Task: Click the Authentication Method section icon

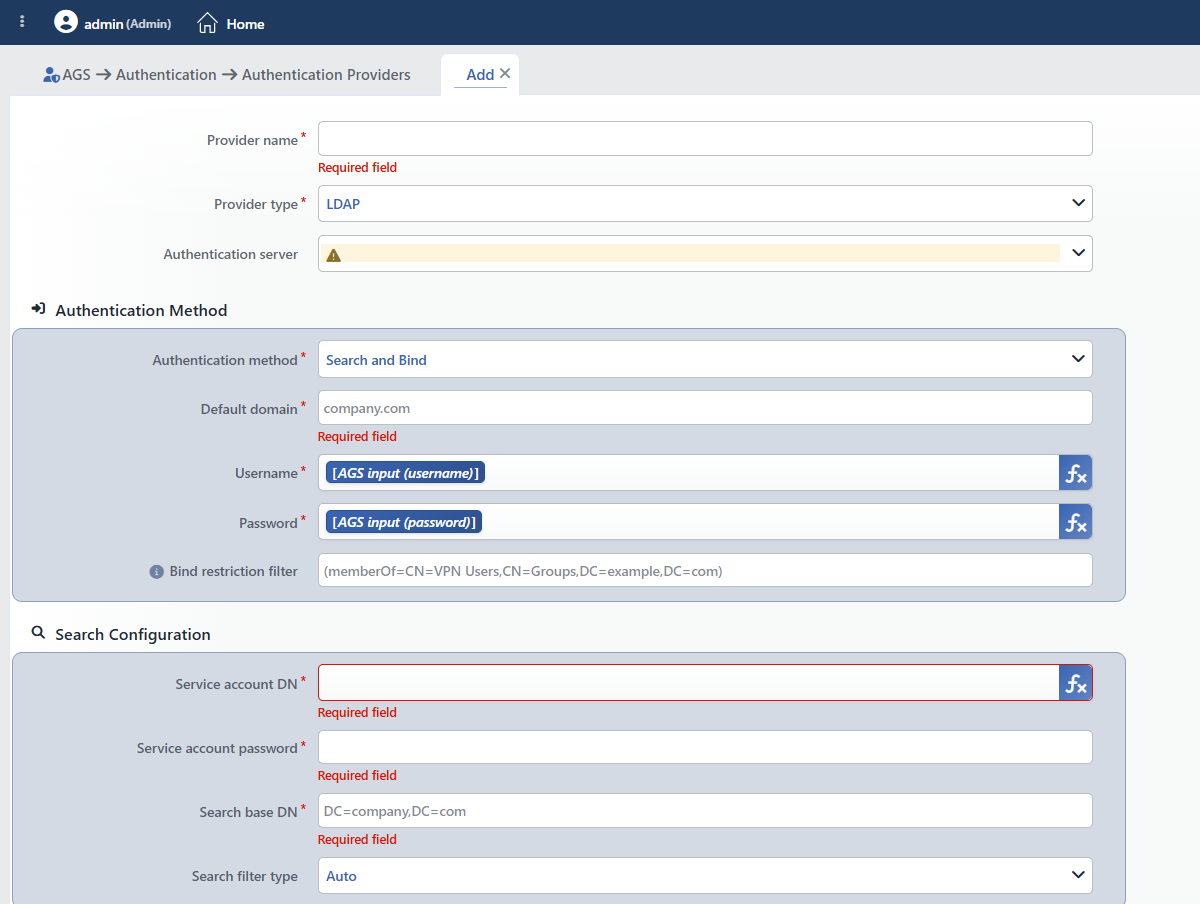Action: tap(38, 309)
